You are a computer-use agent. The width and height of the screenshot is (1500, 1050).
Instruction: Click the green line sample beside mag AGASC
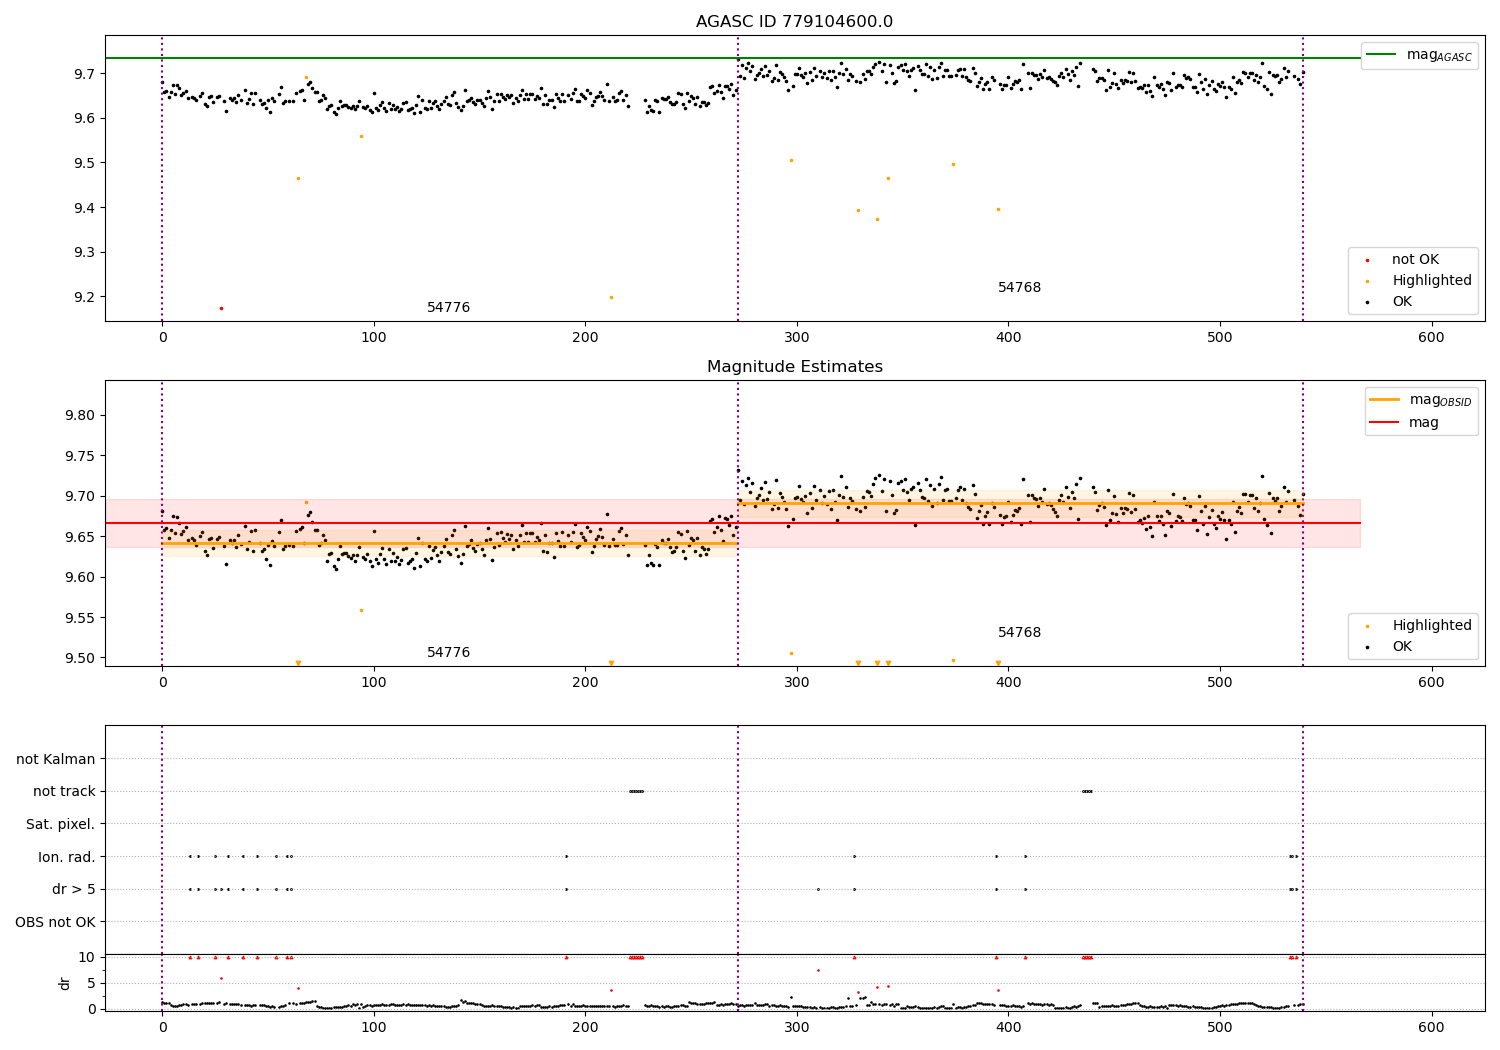coord(1381,54)
